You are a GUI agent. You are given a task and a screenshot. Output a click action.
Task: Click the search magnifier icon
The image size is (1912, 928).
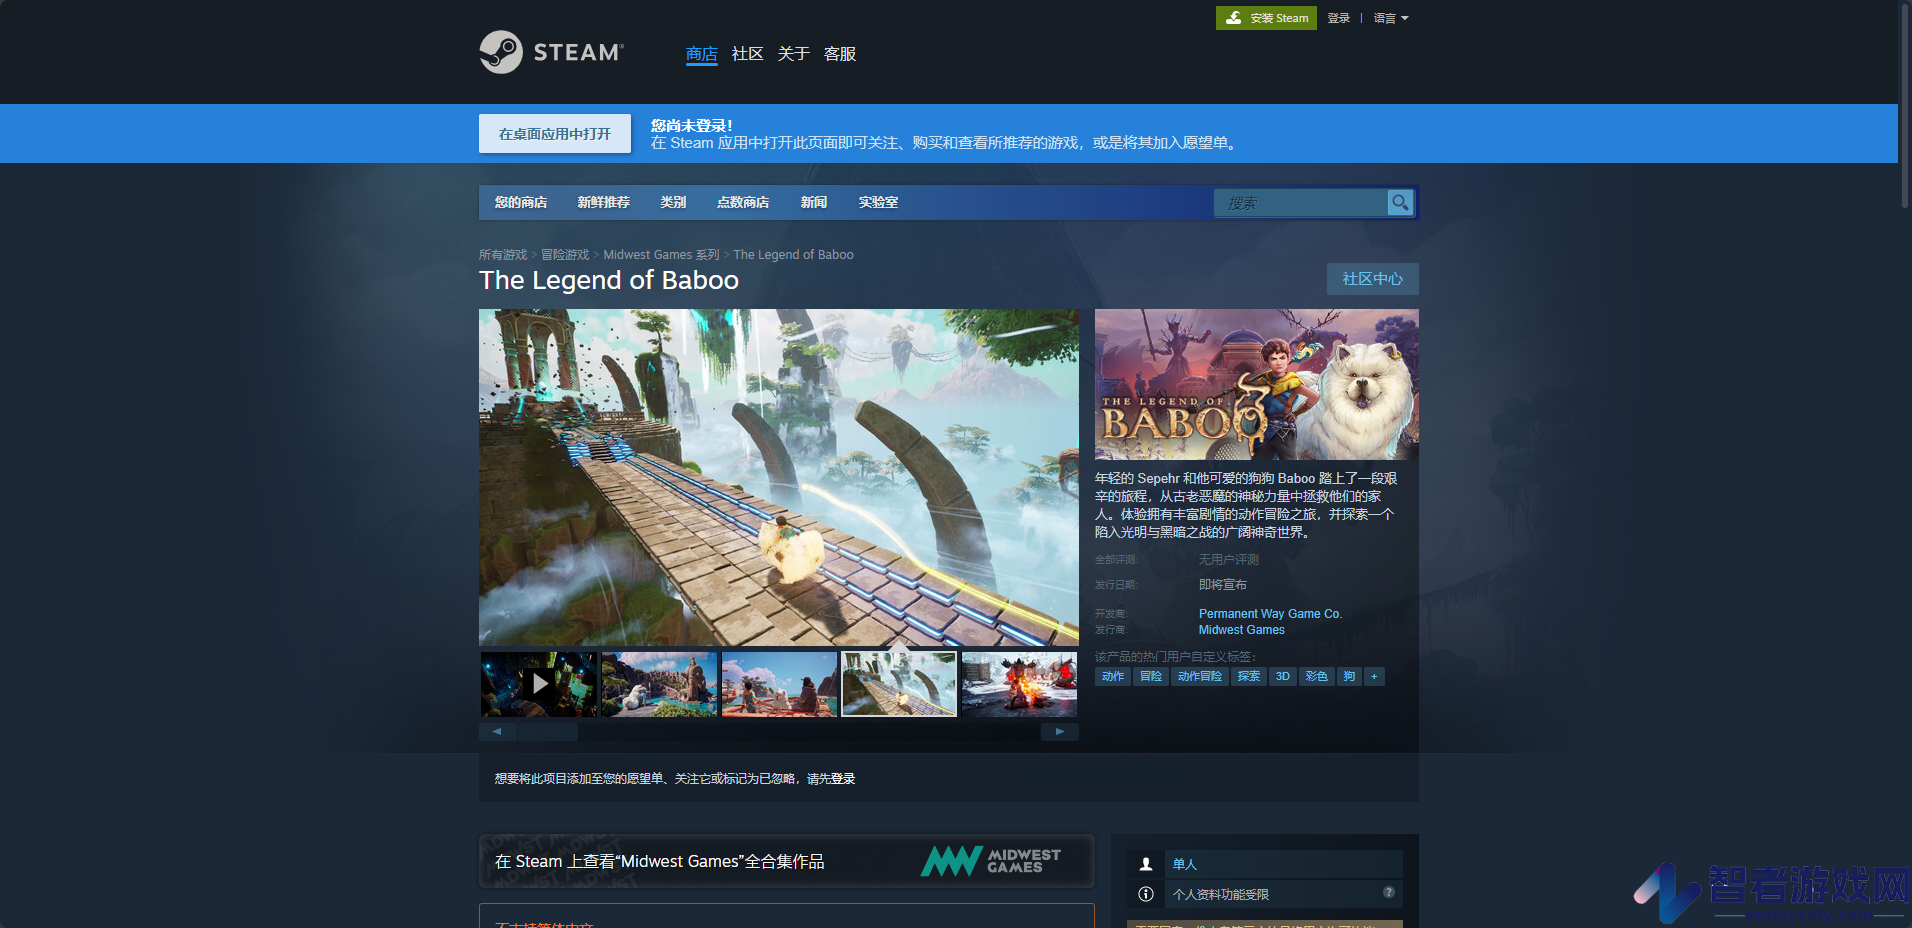pyautogui.click(x=1400, y=203)
